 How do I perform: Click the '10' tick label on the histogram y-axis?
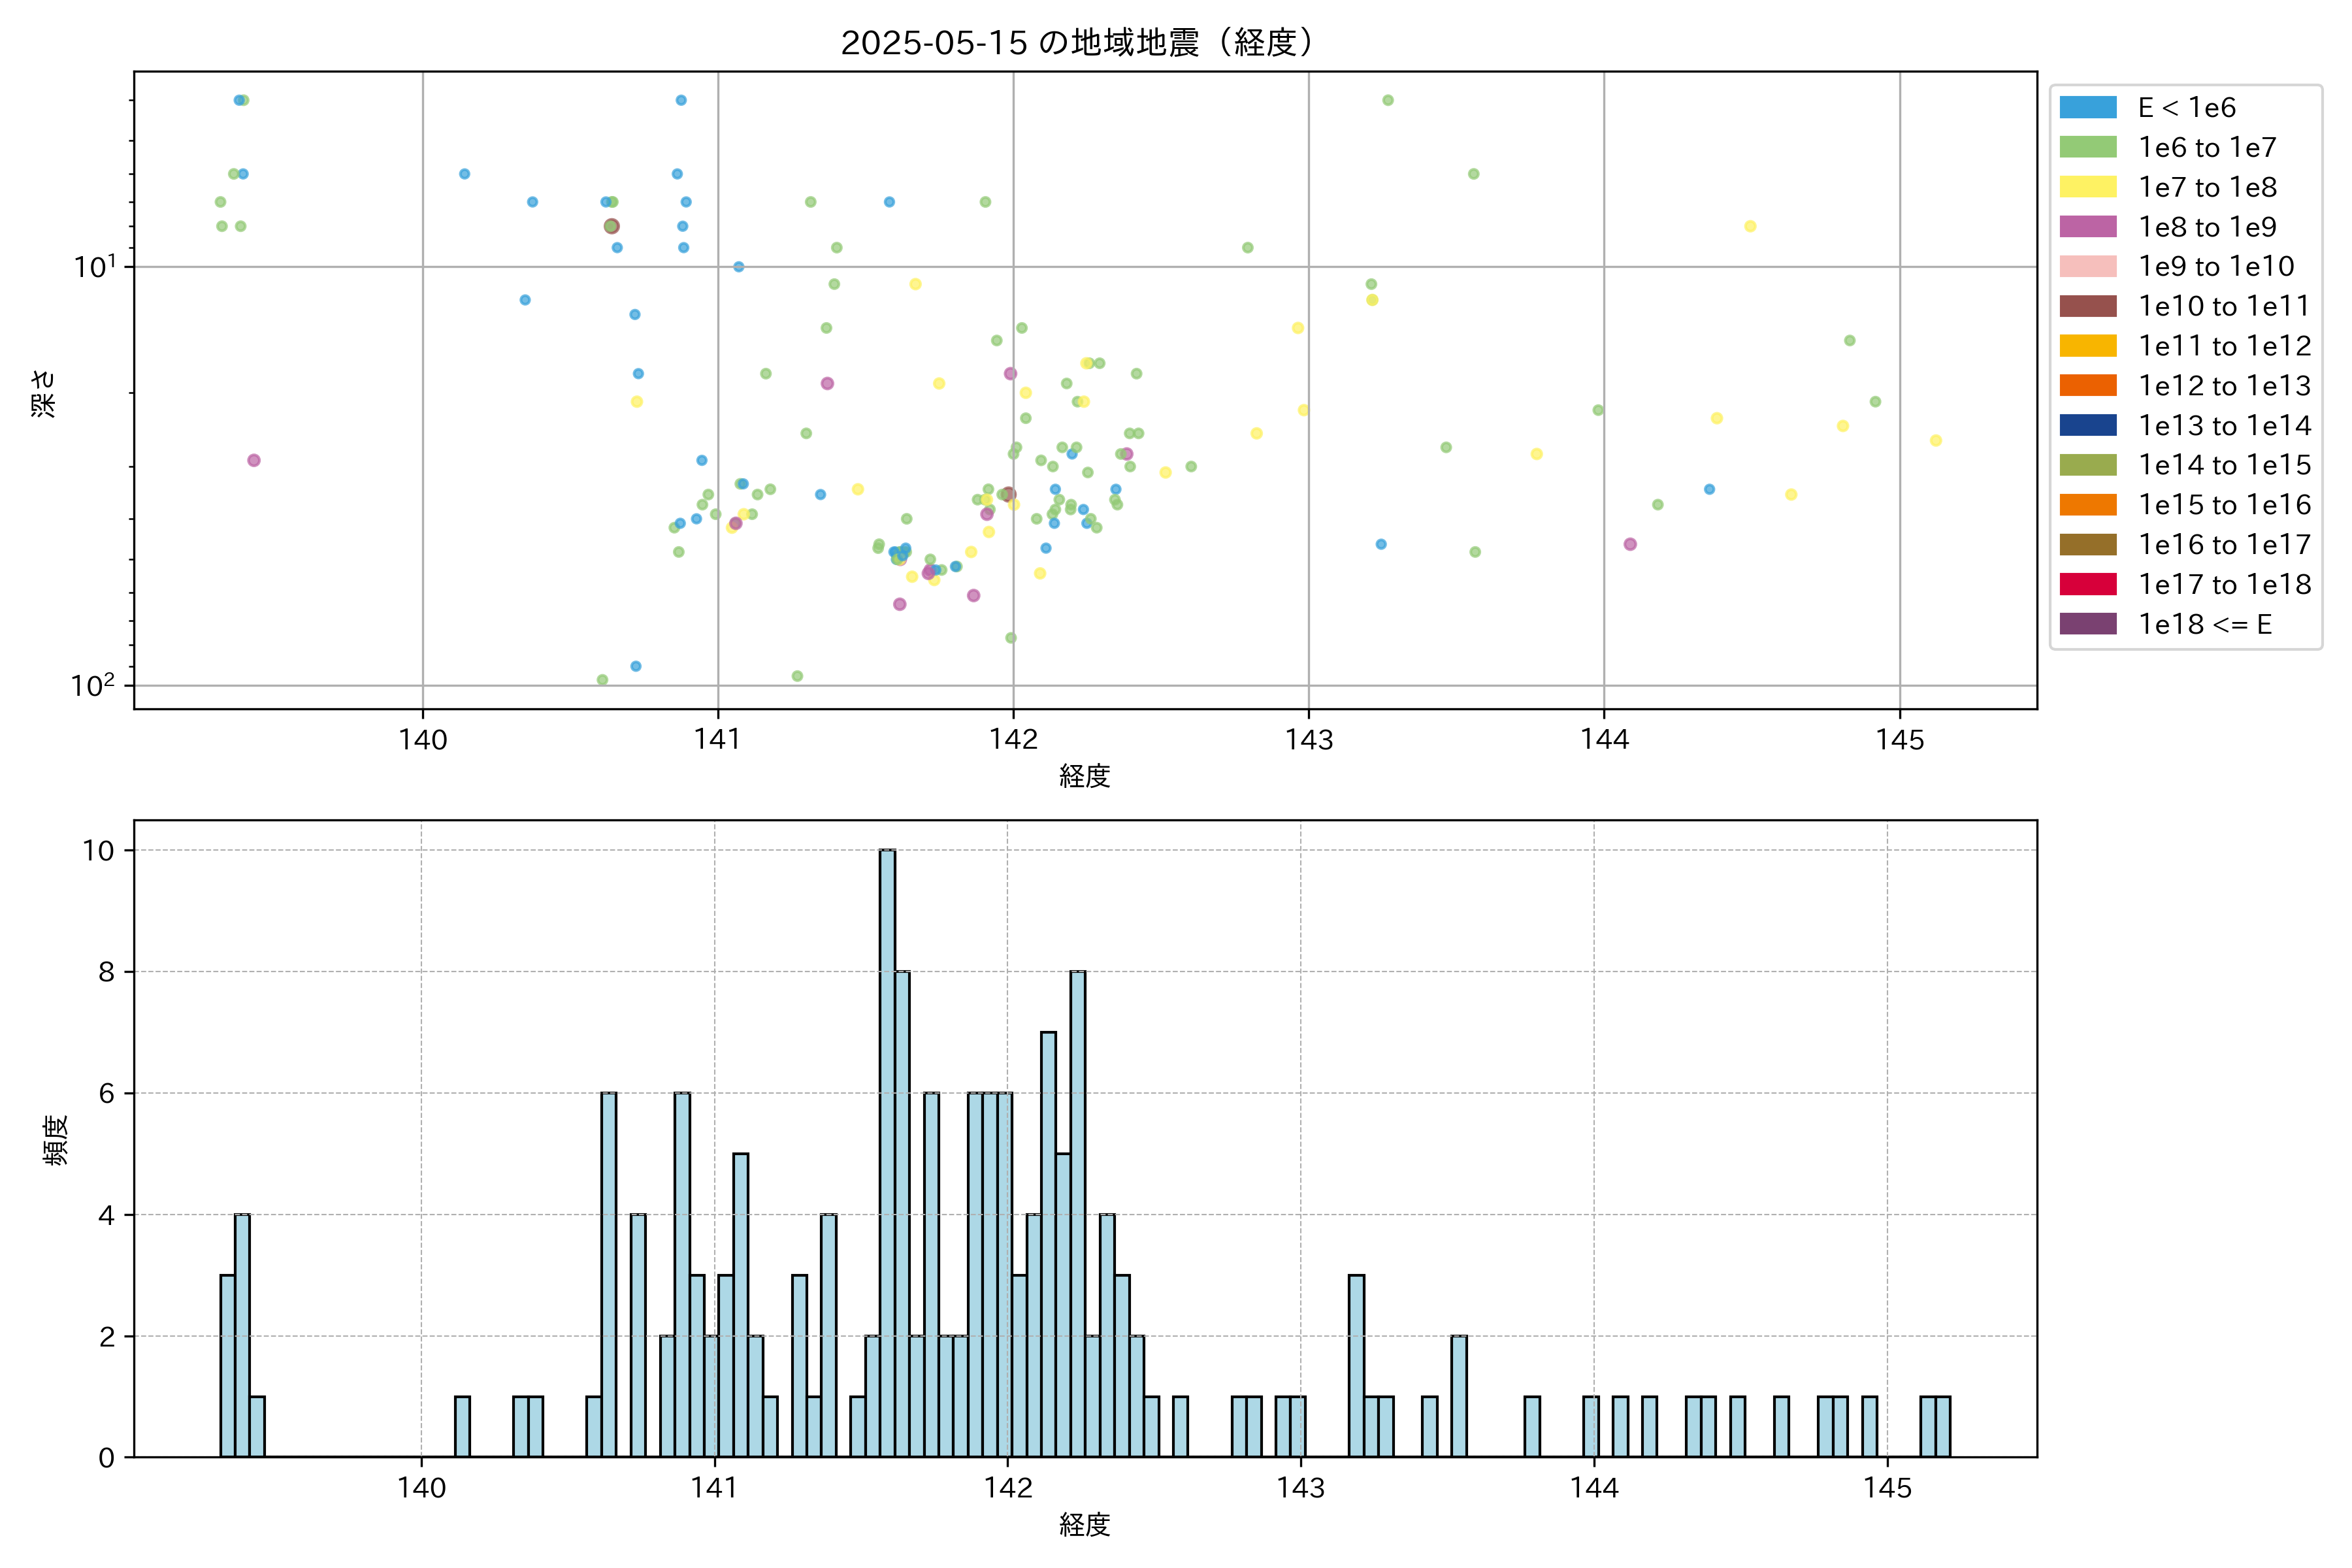98,850
